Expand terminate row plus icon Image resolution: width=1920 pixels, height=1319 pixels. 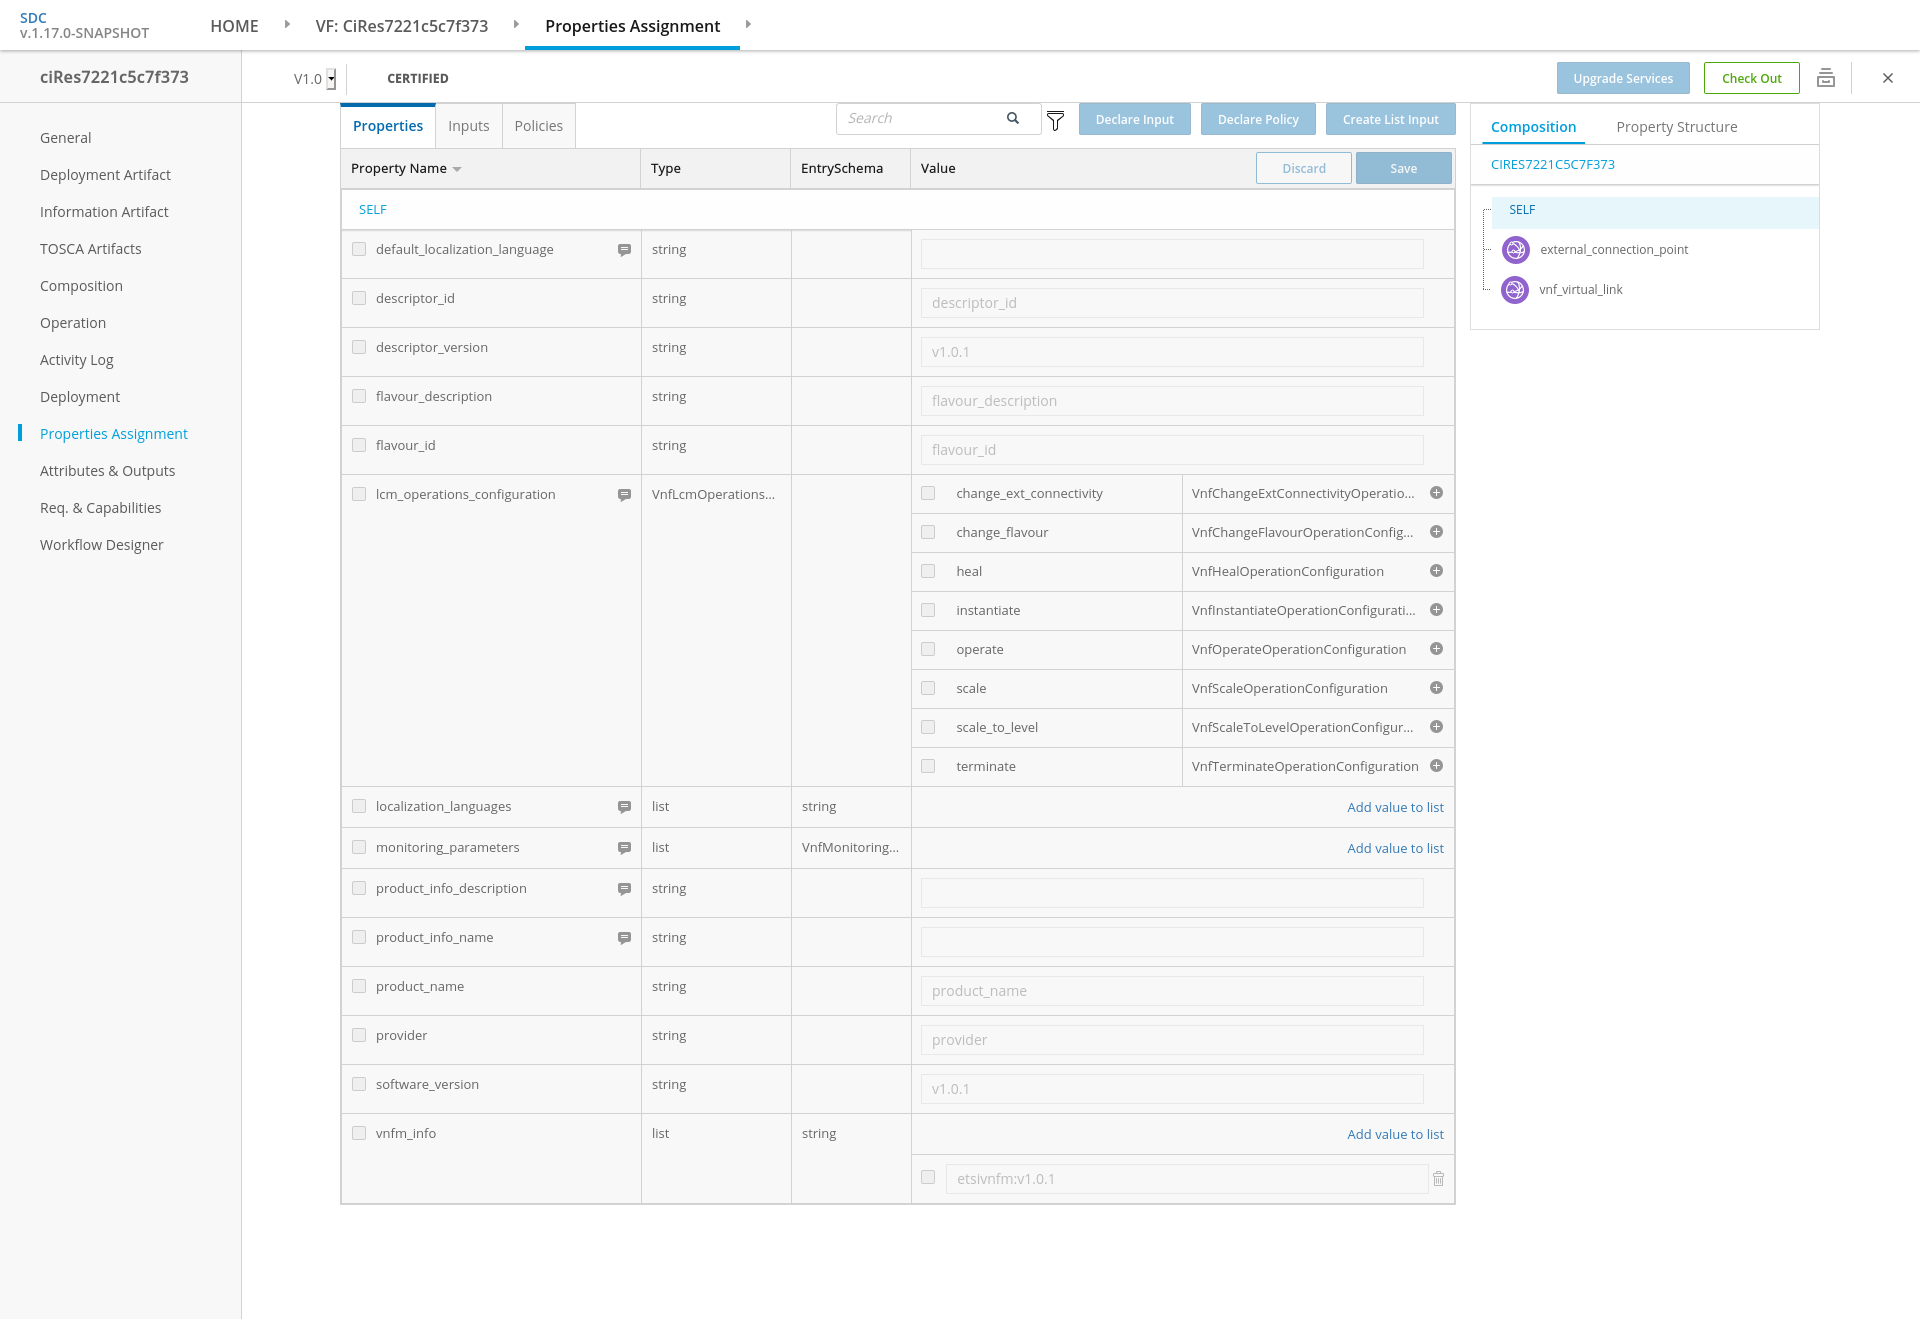pyautogui.click(x=1436, y=766)
